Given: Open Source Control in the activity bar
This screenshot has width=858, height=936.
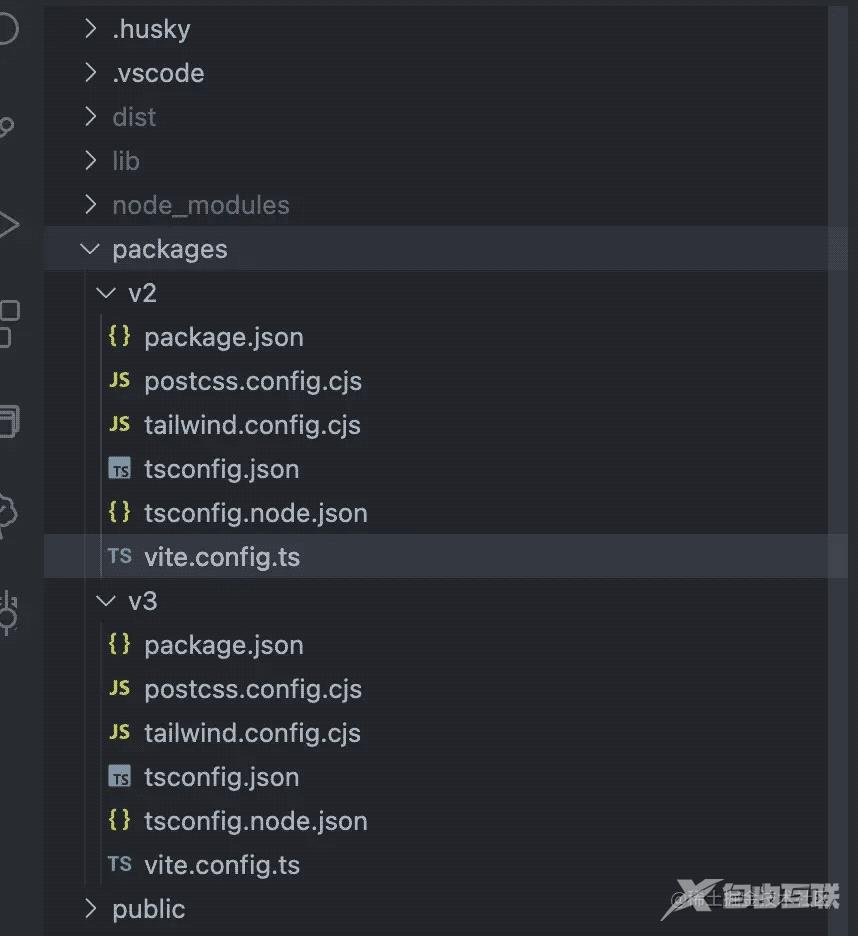Looking at the screenshot, I should point(6,127).
